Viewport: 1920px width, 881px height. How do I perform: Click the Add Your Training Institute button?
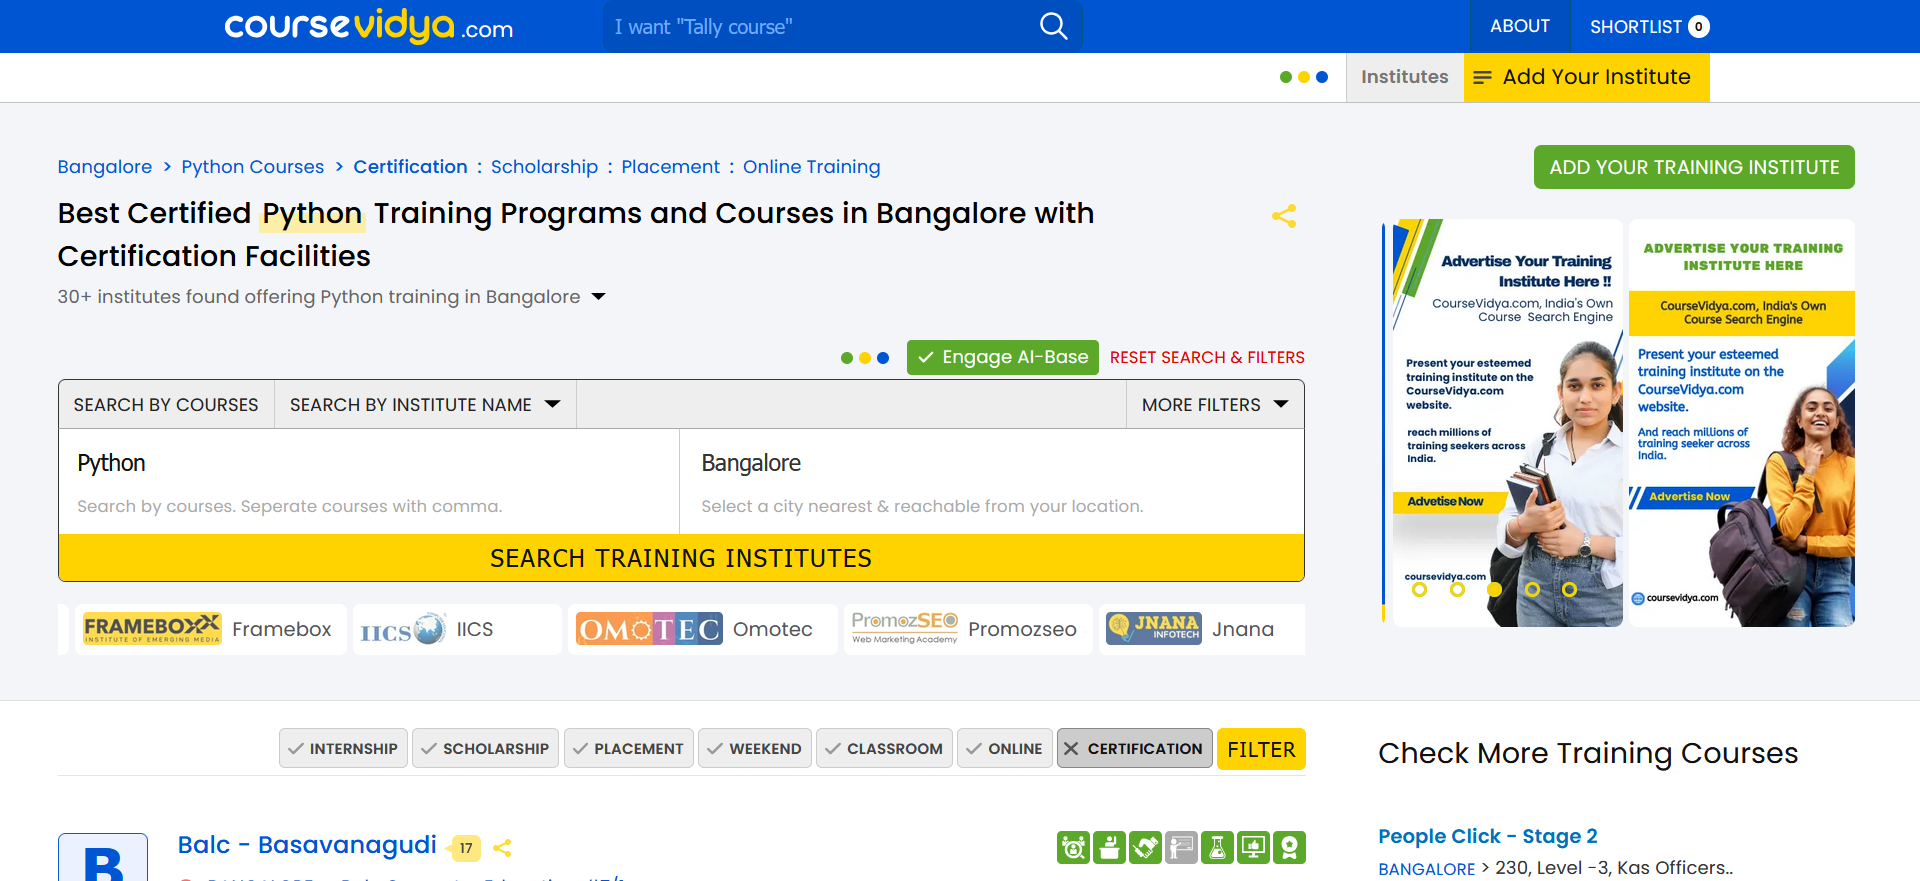[1694, 167]
